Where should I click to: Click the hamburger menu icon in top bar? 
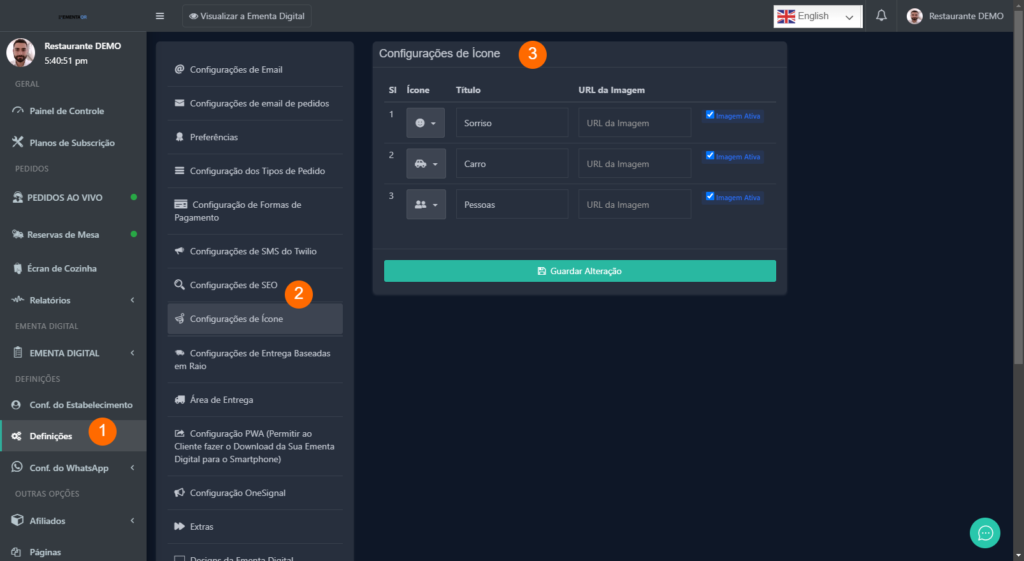[x=160, y=16]
